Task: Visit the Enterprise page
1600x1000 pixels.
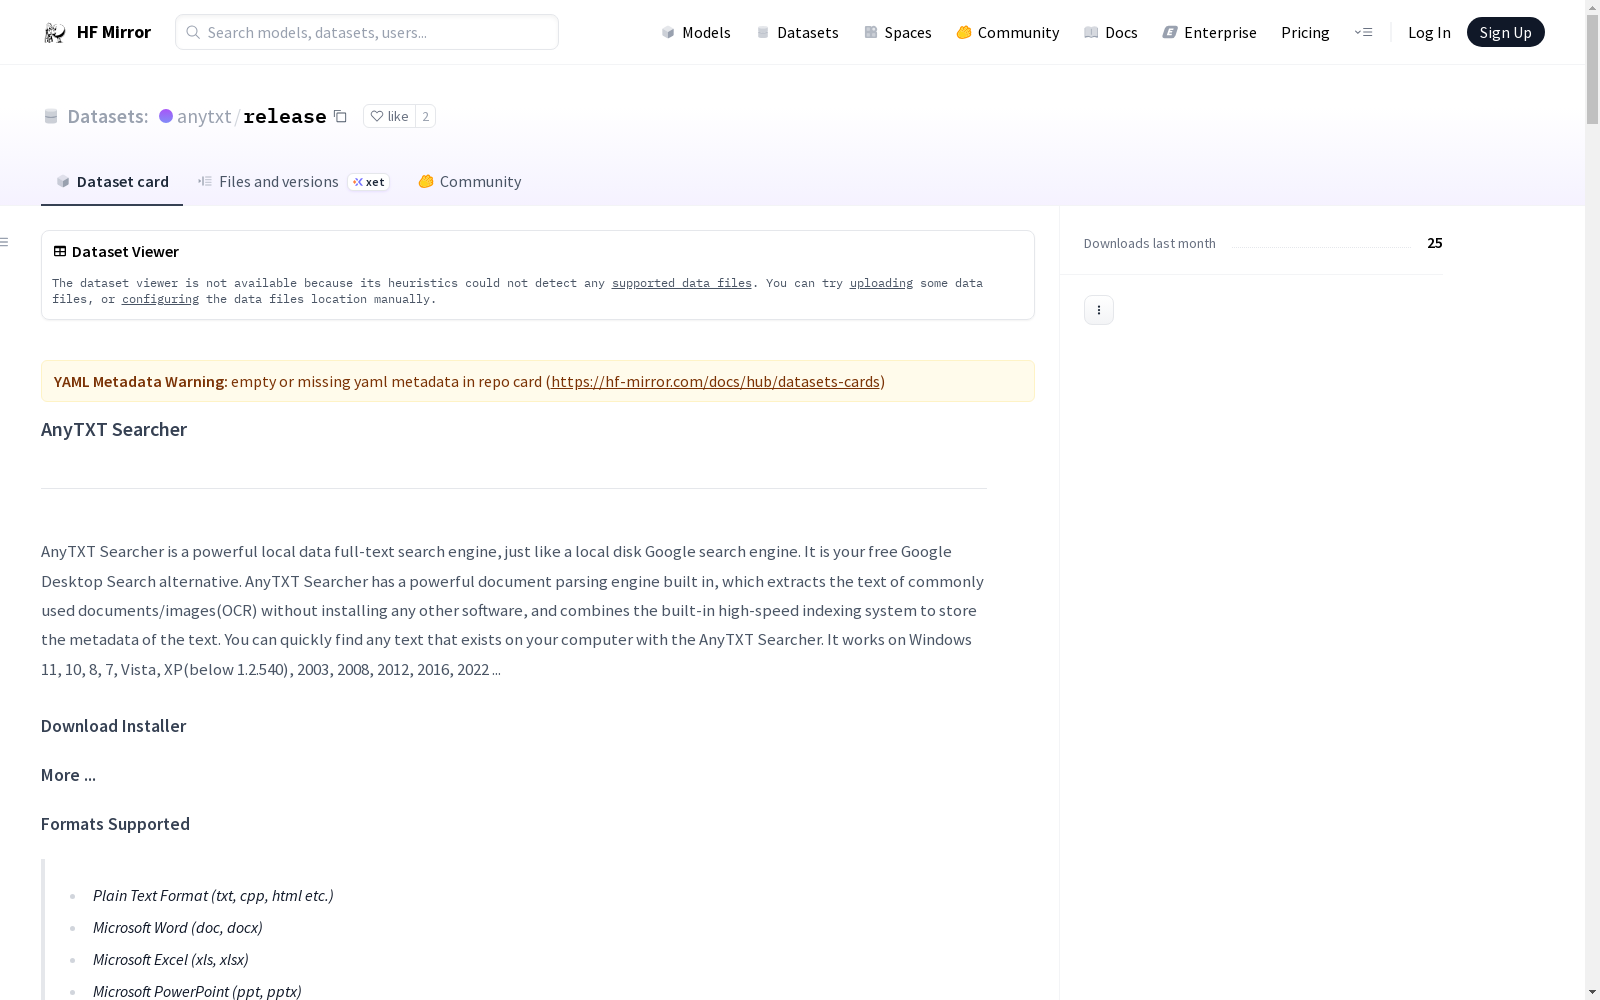Action: (1210, 32)
